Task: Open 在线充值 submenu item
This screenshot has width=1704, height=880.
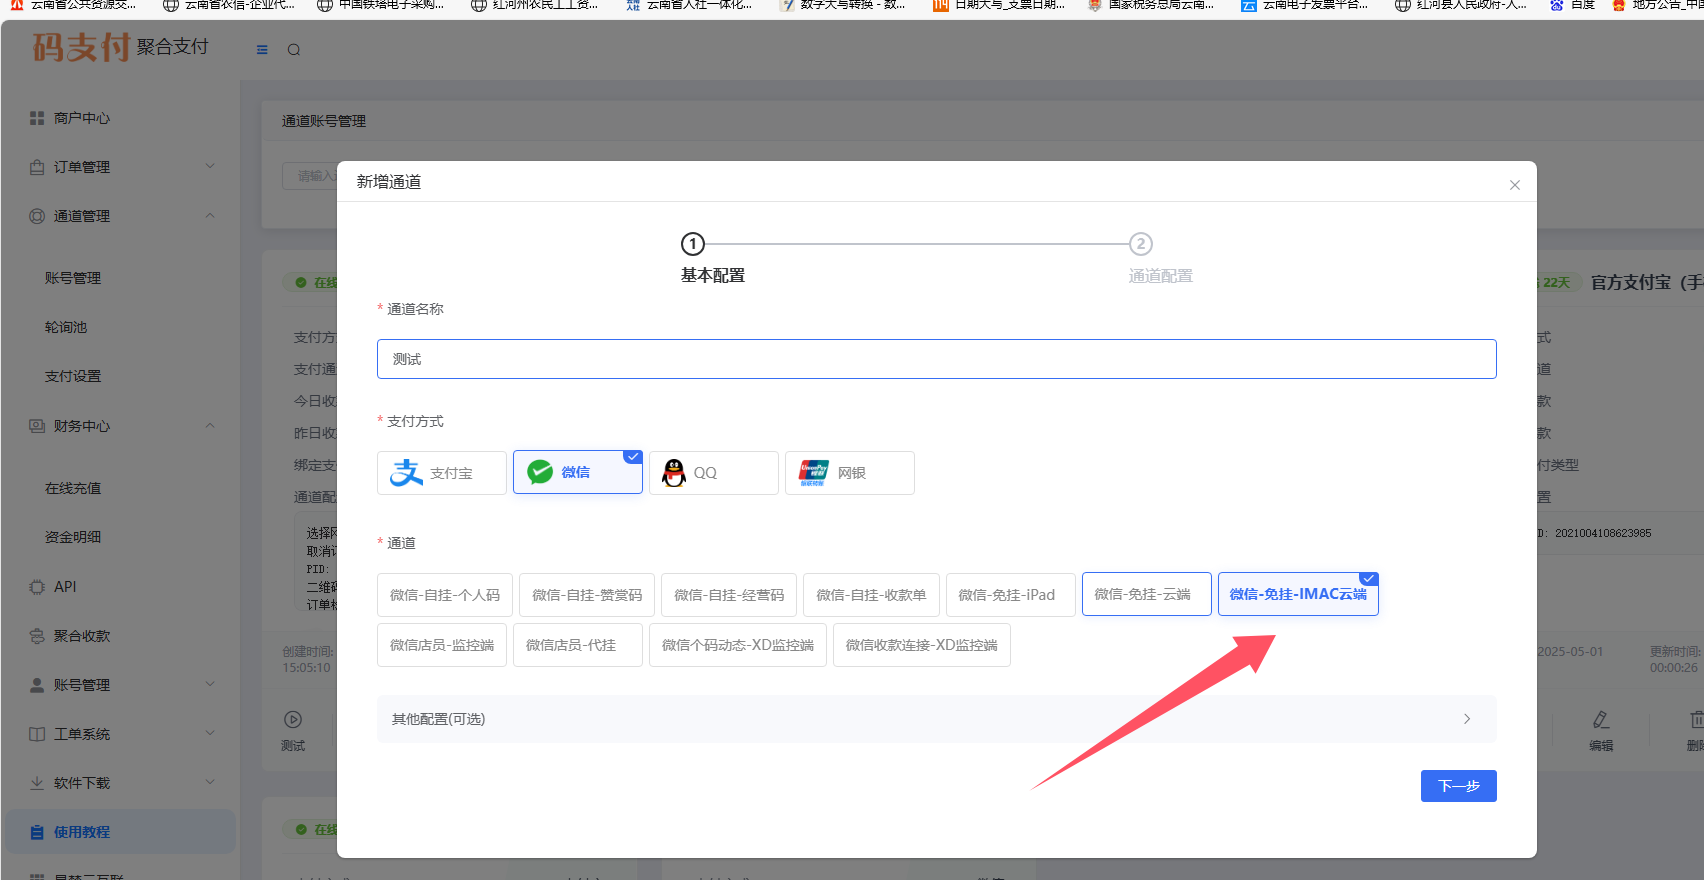Action: (73, 488)
